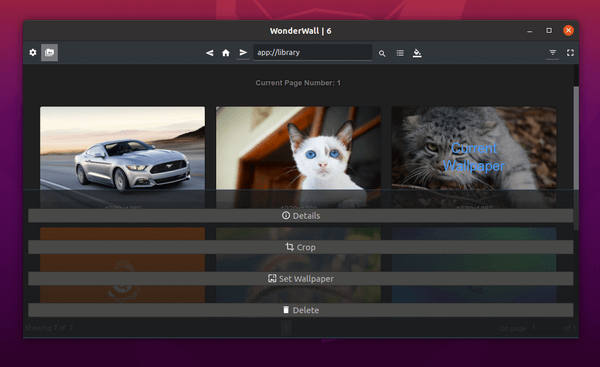Click the color fill bucket icon
Image resolution: width=600 pixels, height=367 pixels.
click(417, 53)
